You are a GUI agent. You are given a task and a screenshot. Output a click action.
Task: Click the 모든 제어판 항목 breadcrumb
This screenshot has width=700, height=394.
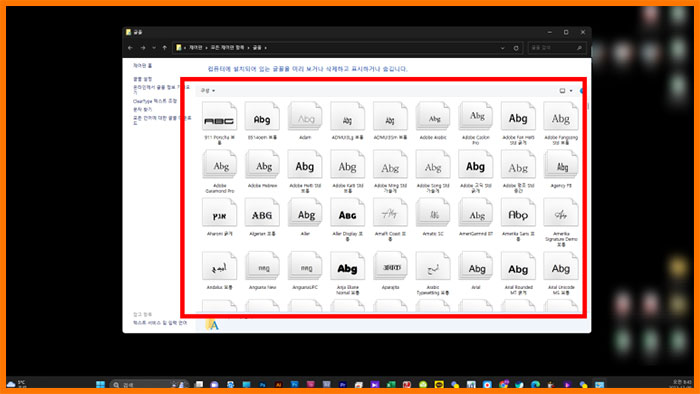(228, 47)
